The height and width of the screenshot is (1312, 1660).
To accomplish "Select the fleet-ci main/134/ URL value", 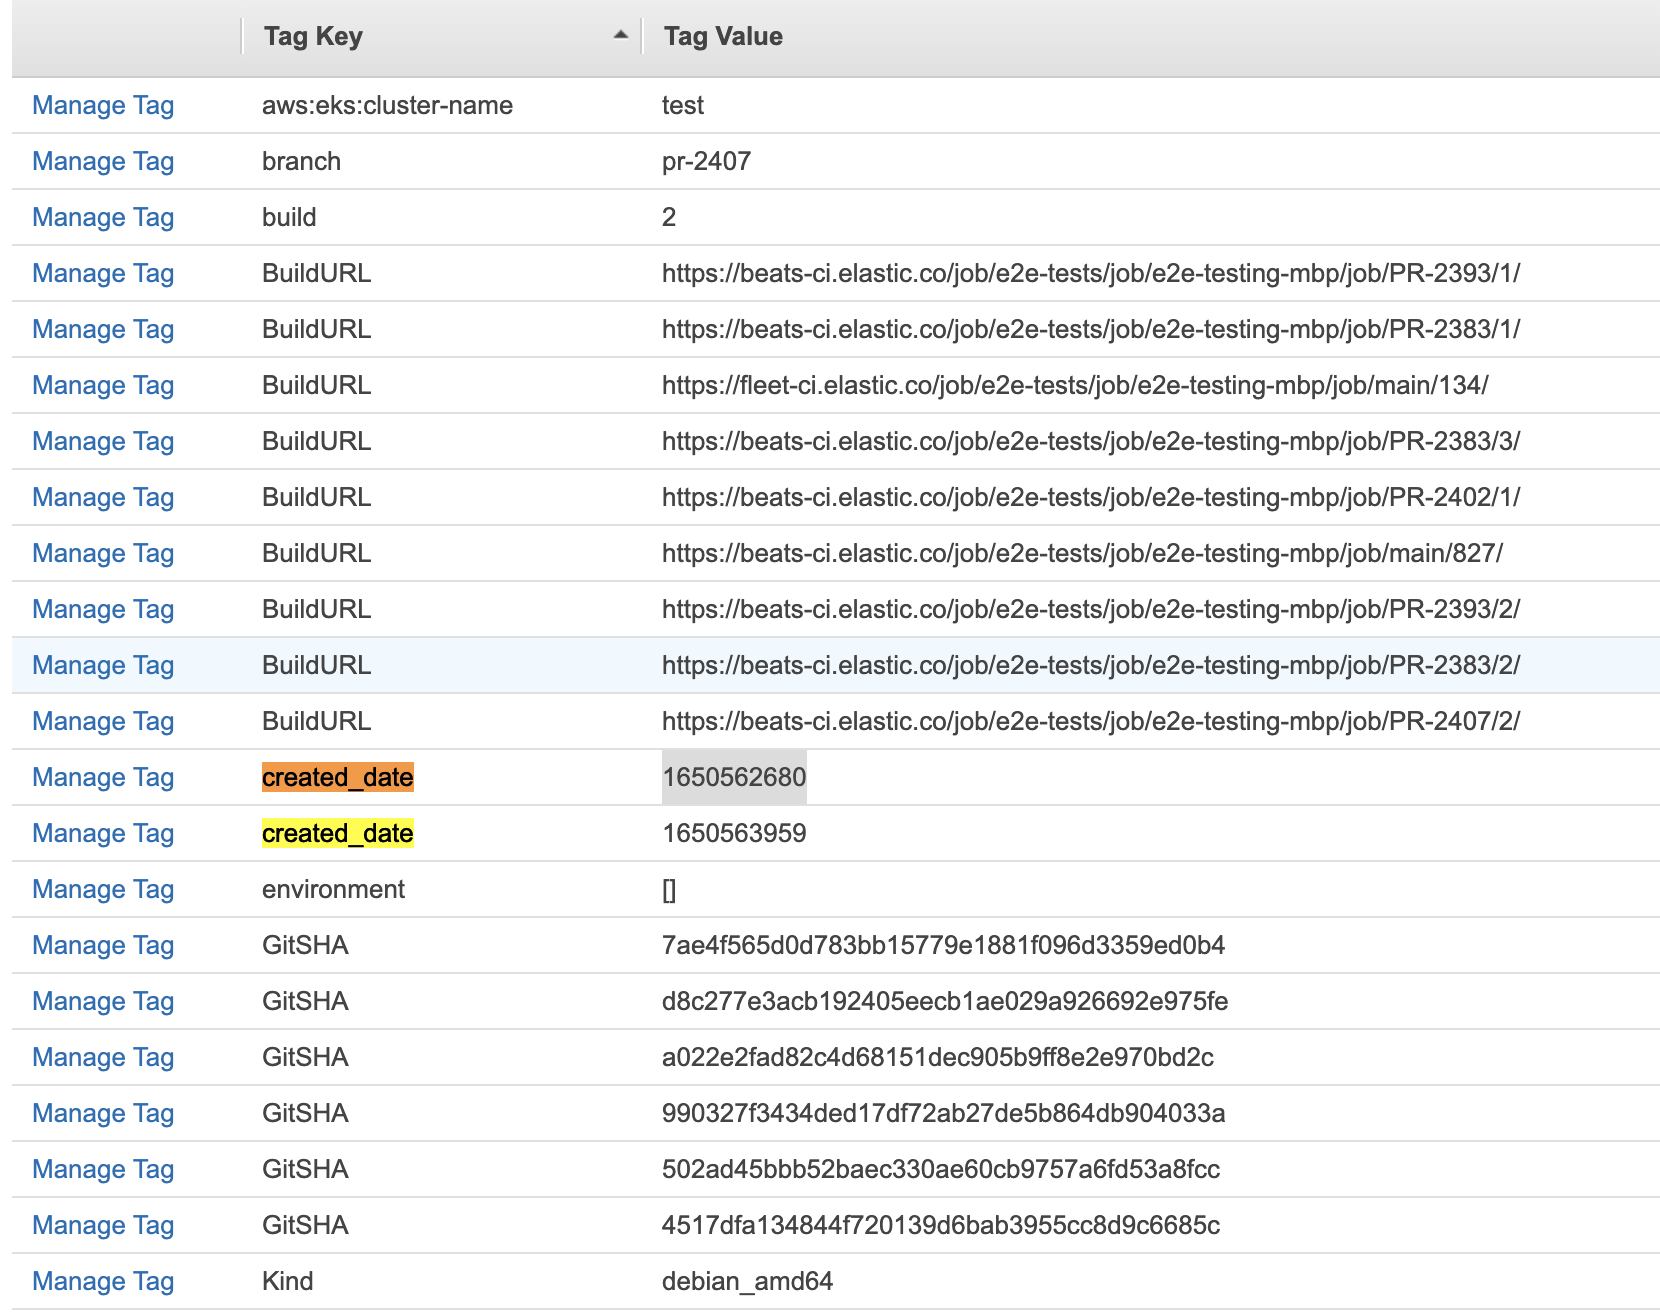I will coord(1075,385).
